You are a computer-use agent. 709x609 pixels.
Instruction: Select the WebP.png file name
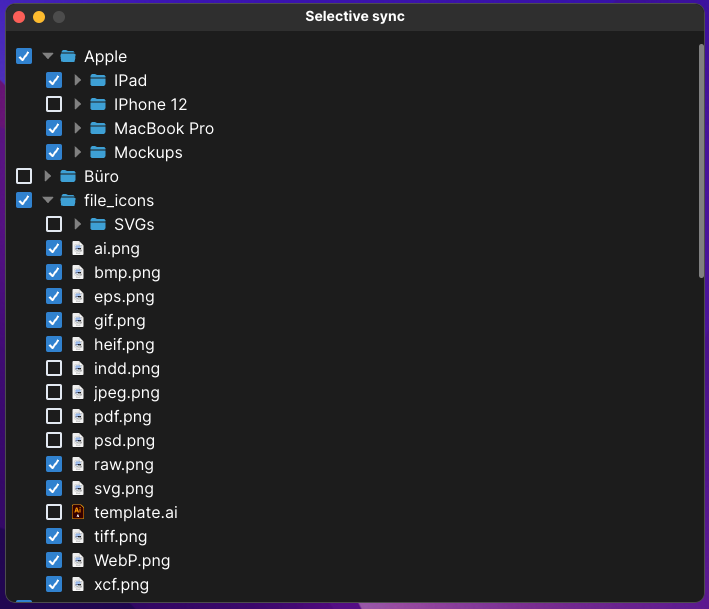132,561
